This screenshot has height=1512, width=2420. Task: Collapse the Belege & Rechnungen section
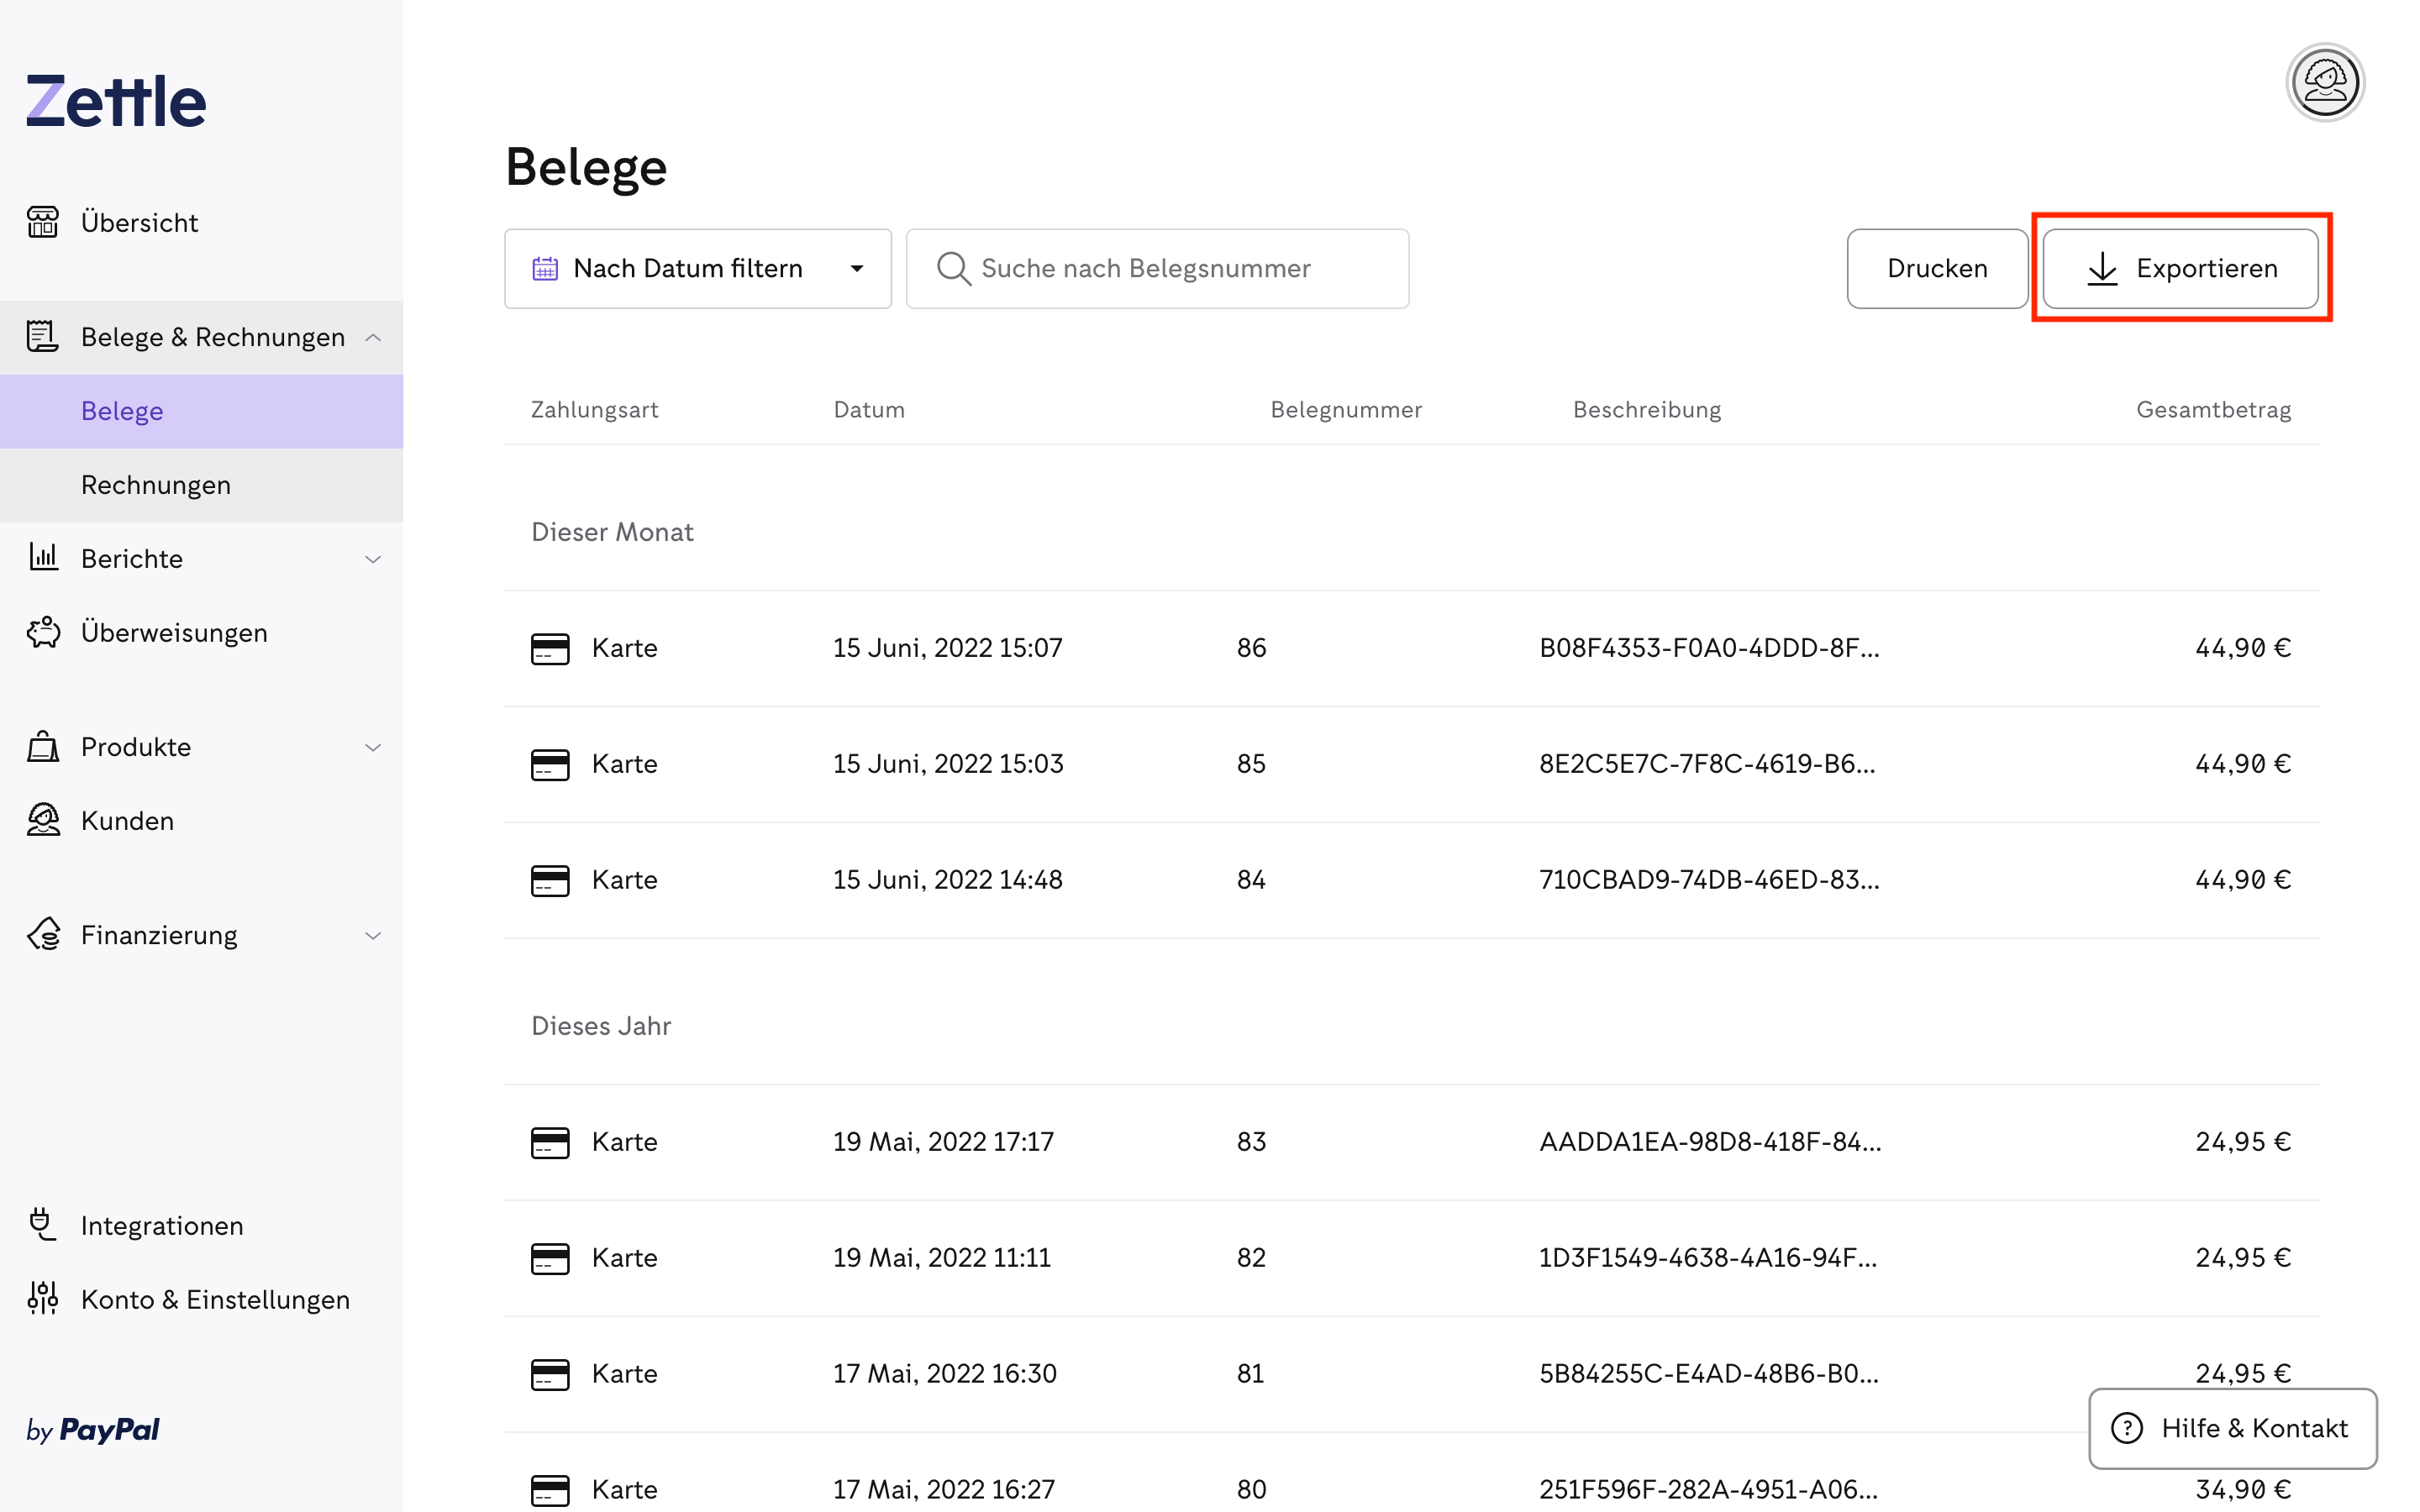(373, 337)
